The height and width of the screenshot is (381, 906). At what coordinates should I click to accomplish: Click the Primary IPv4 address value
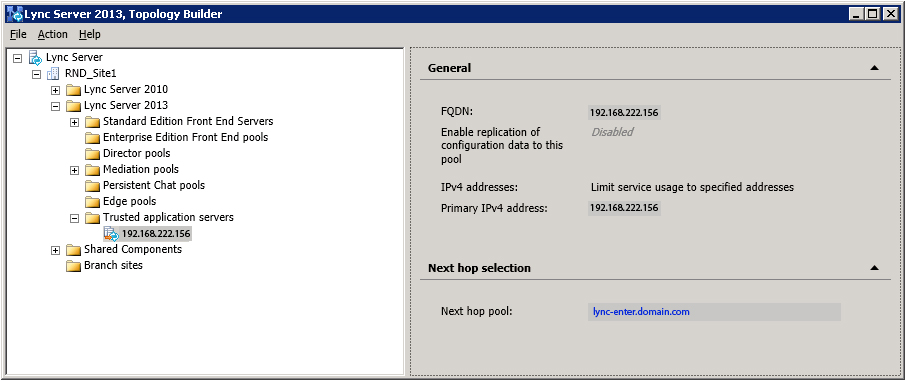[624, 208]
